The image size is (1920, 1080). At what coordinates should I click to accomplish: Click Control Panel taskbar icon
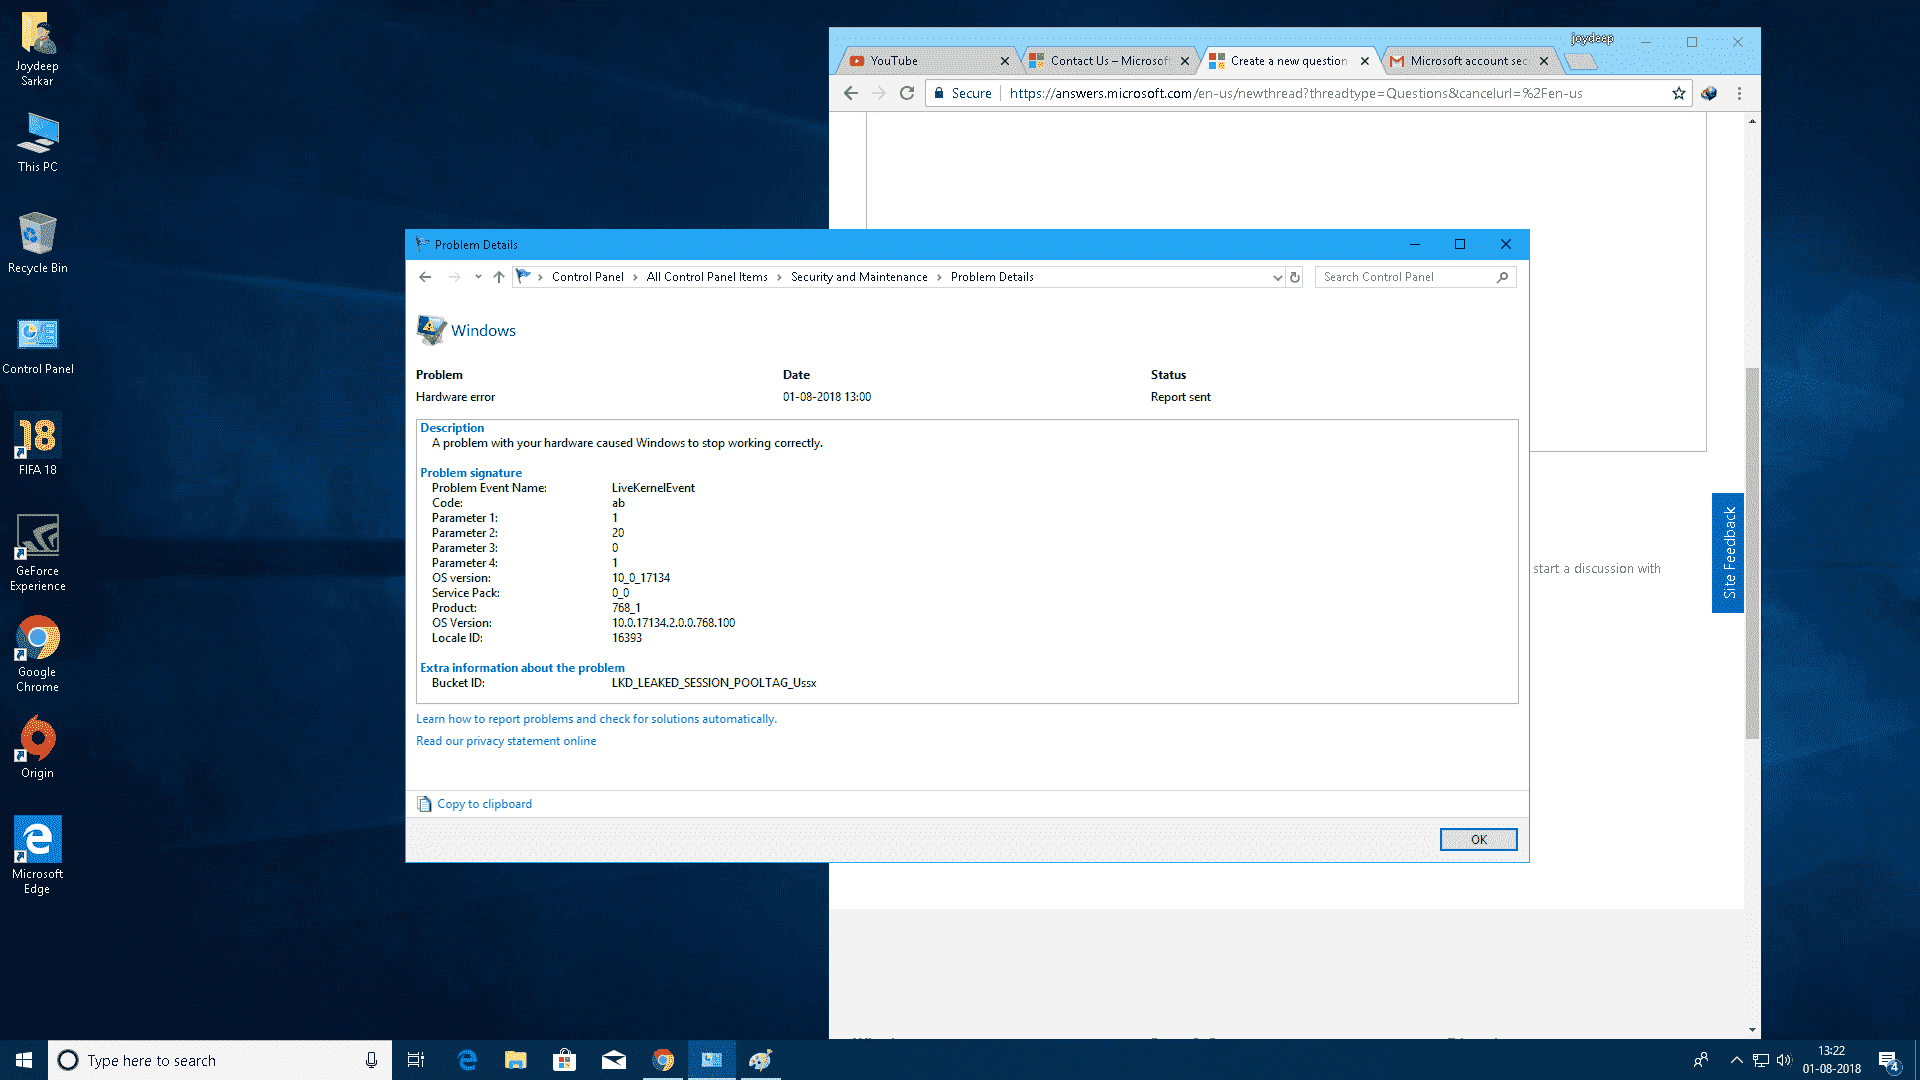pyautogui.click(x=711, y=1060)
